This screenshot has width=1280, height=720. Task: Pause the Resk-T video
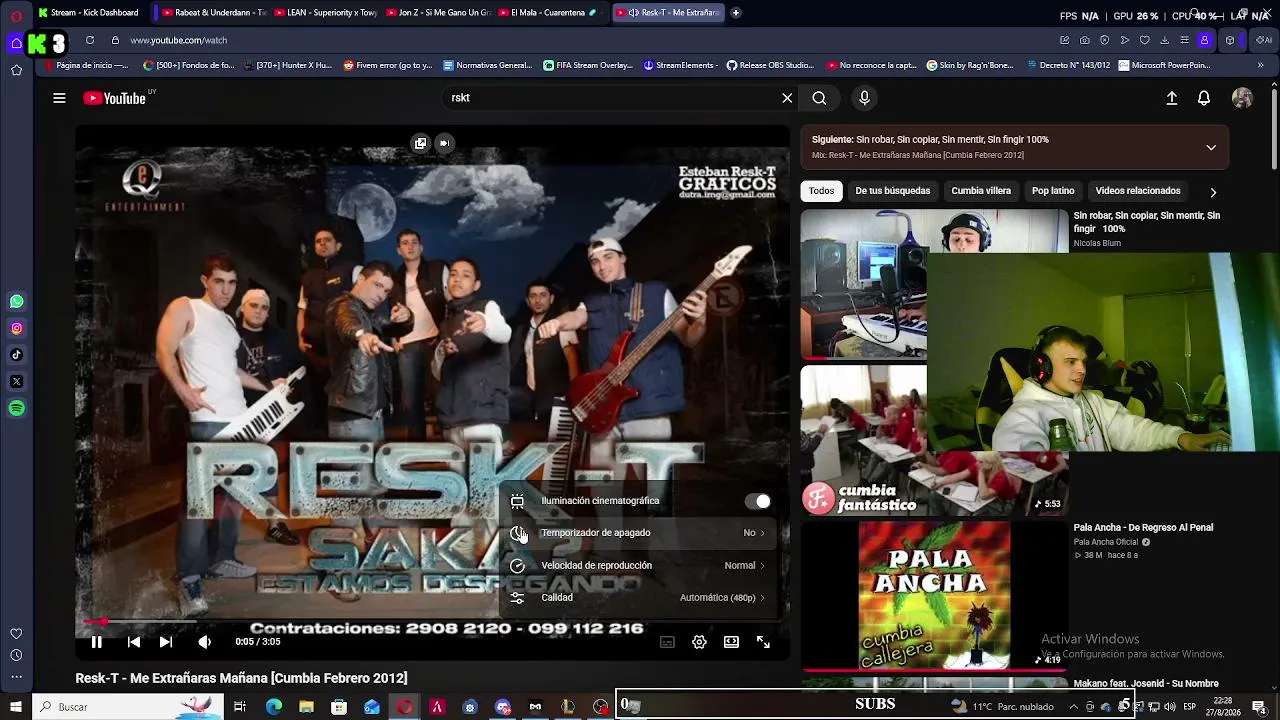(97, 642)
